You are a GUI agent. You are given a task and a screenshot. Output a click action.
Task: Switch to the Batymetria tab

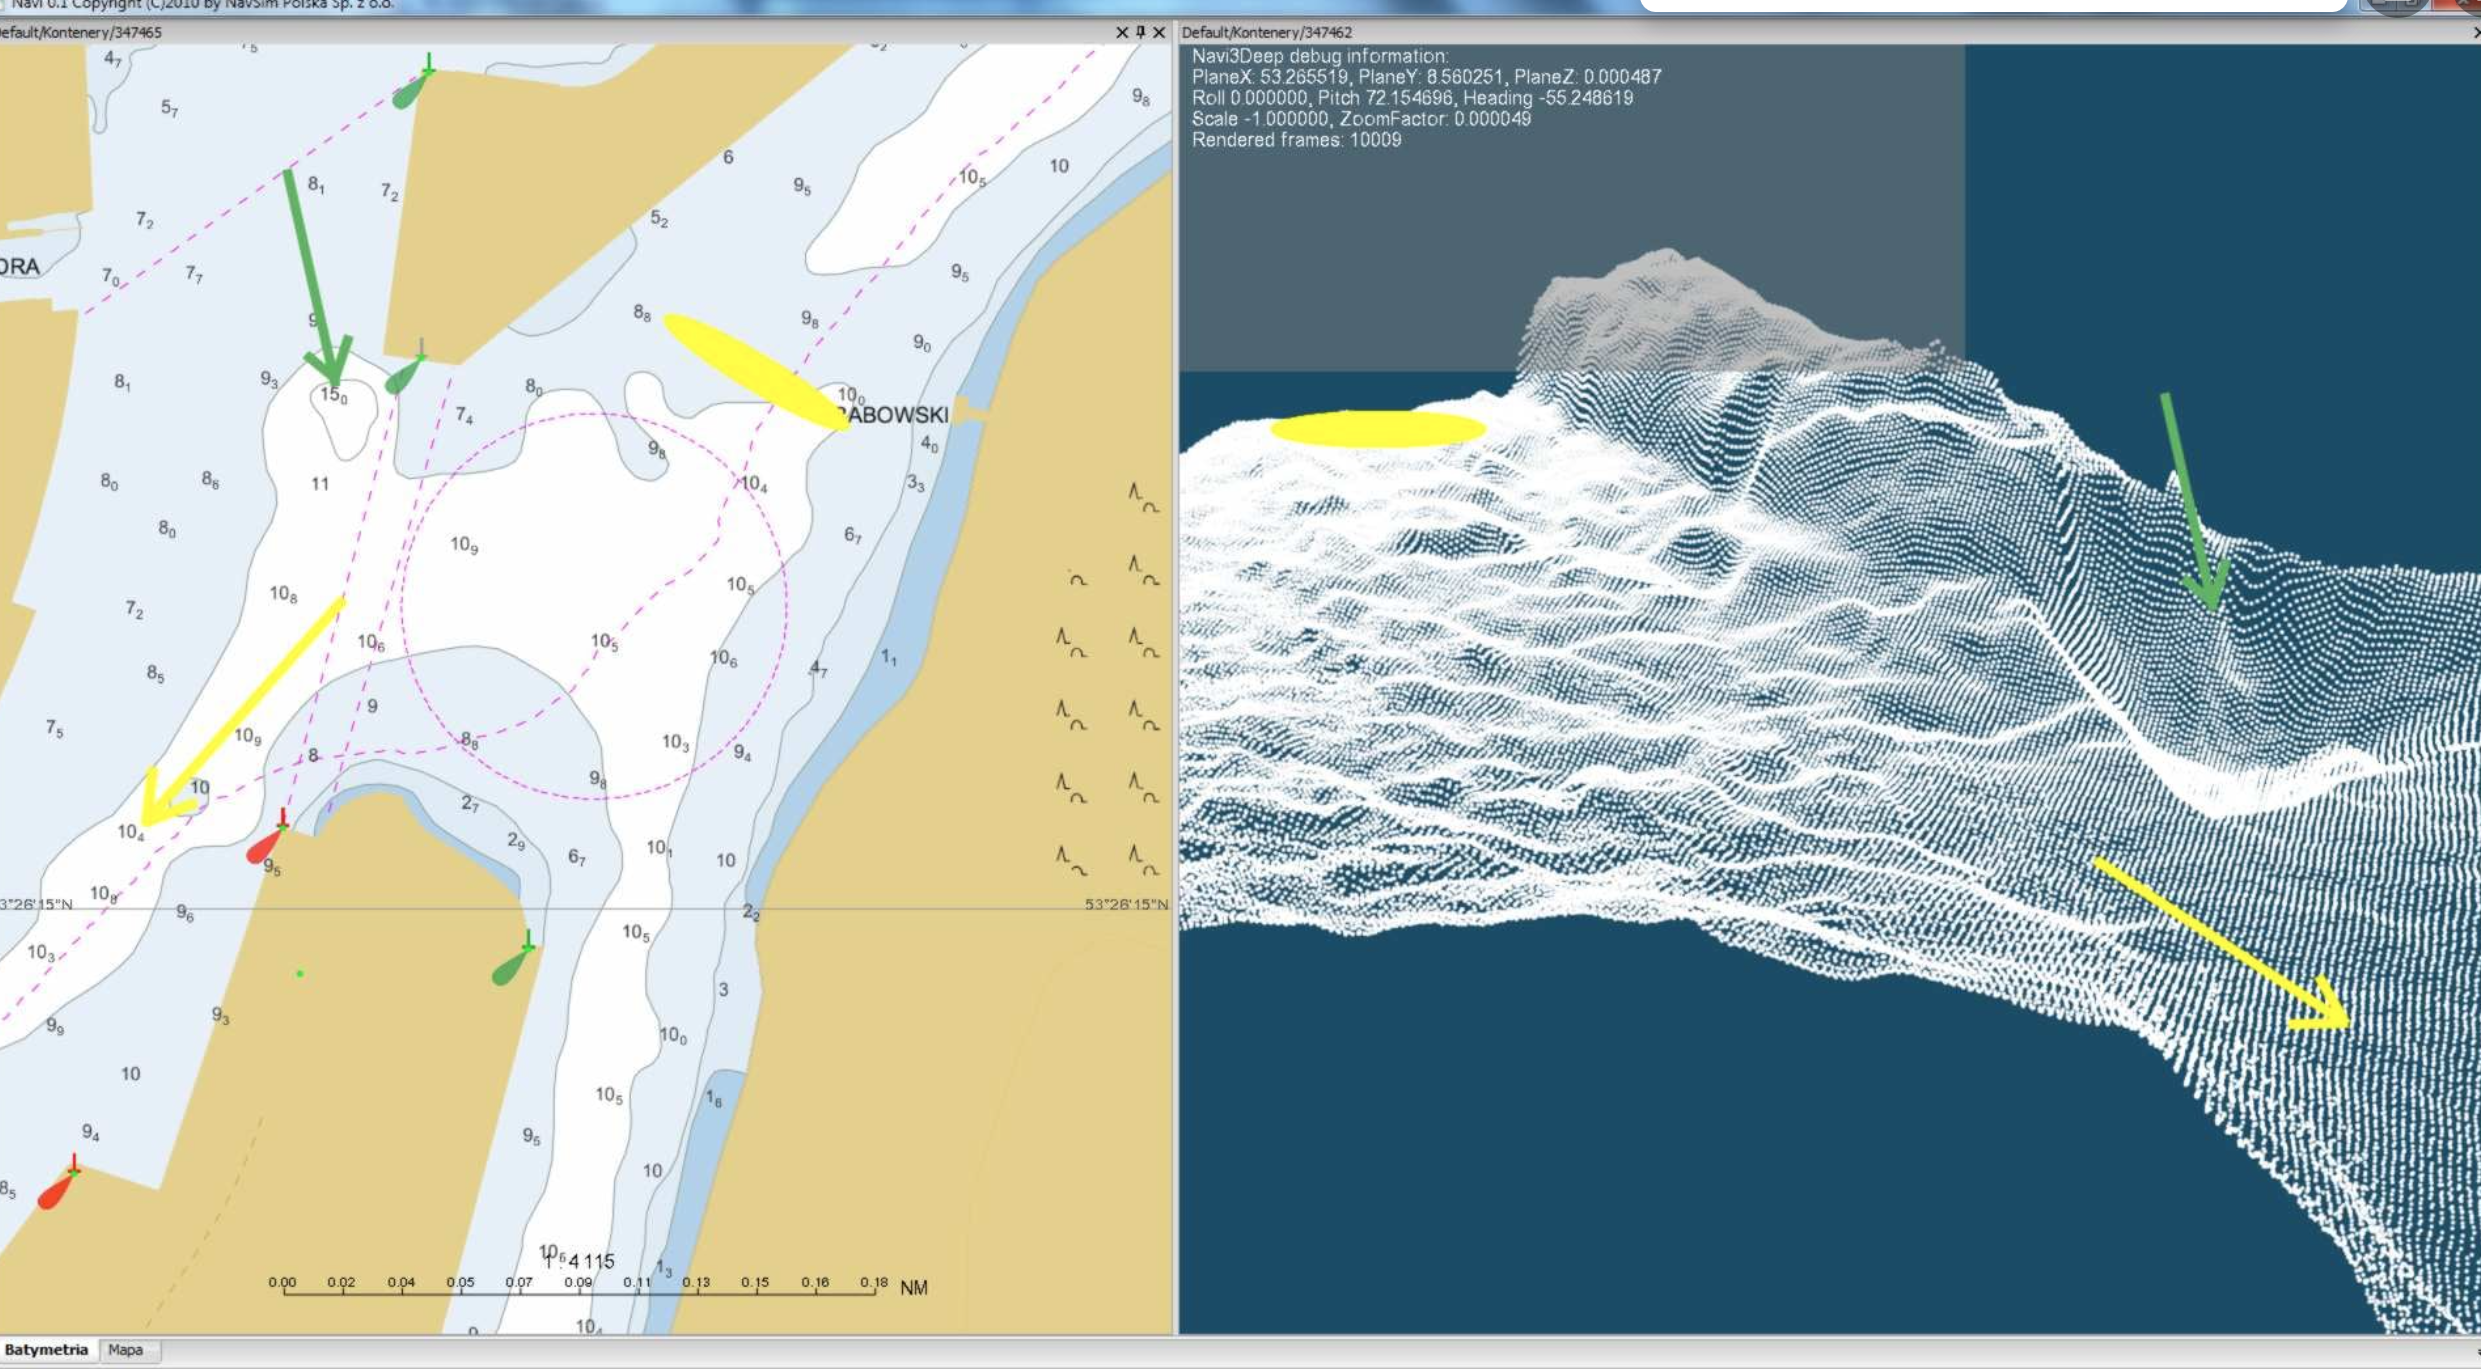pyautogui.click(x=46, y=1350)
